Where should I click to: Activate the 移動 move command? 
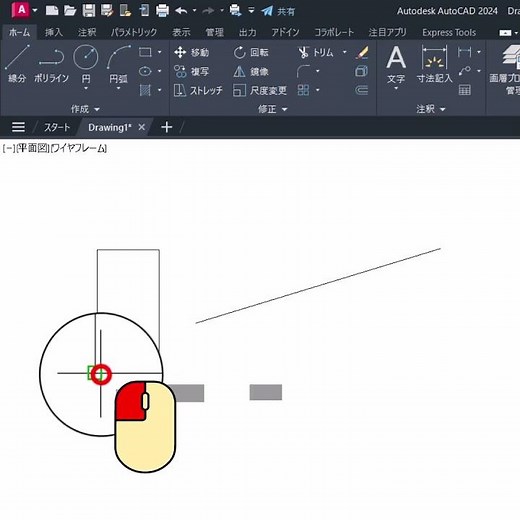[192, 52]
